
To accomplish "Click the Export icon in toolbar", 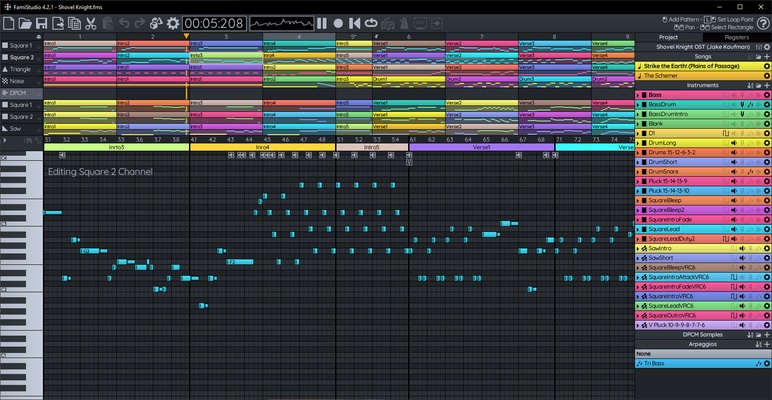I will click(x=58, y=23).
